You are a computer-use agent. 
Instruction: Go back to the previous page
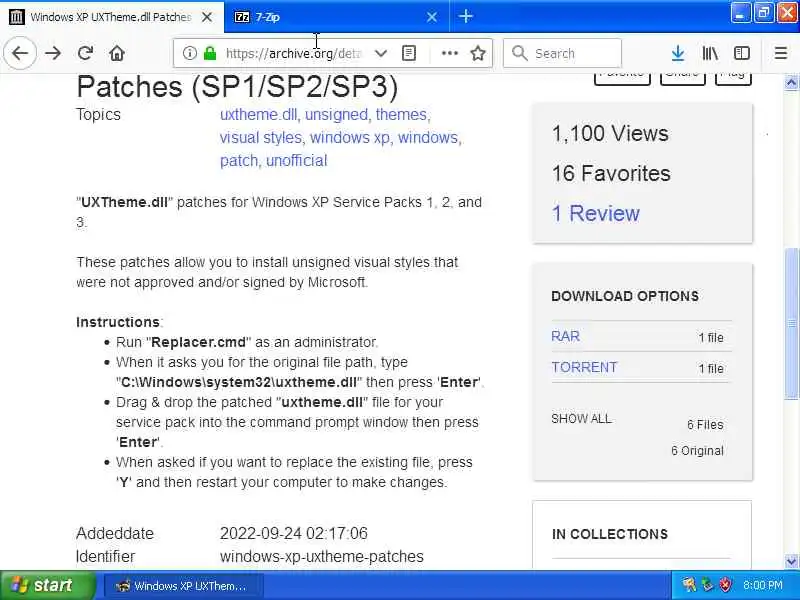coord(20,53)
